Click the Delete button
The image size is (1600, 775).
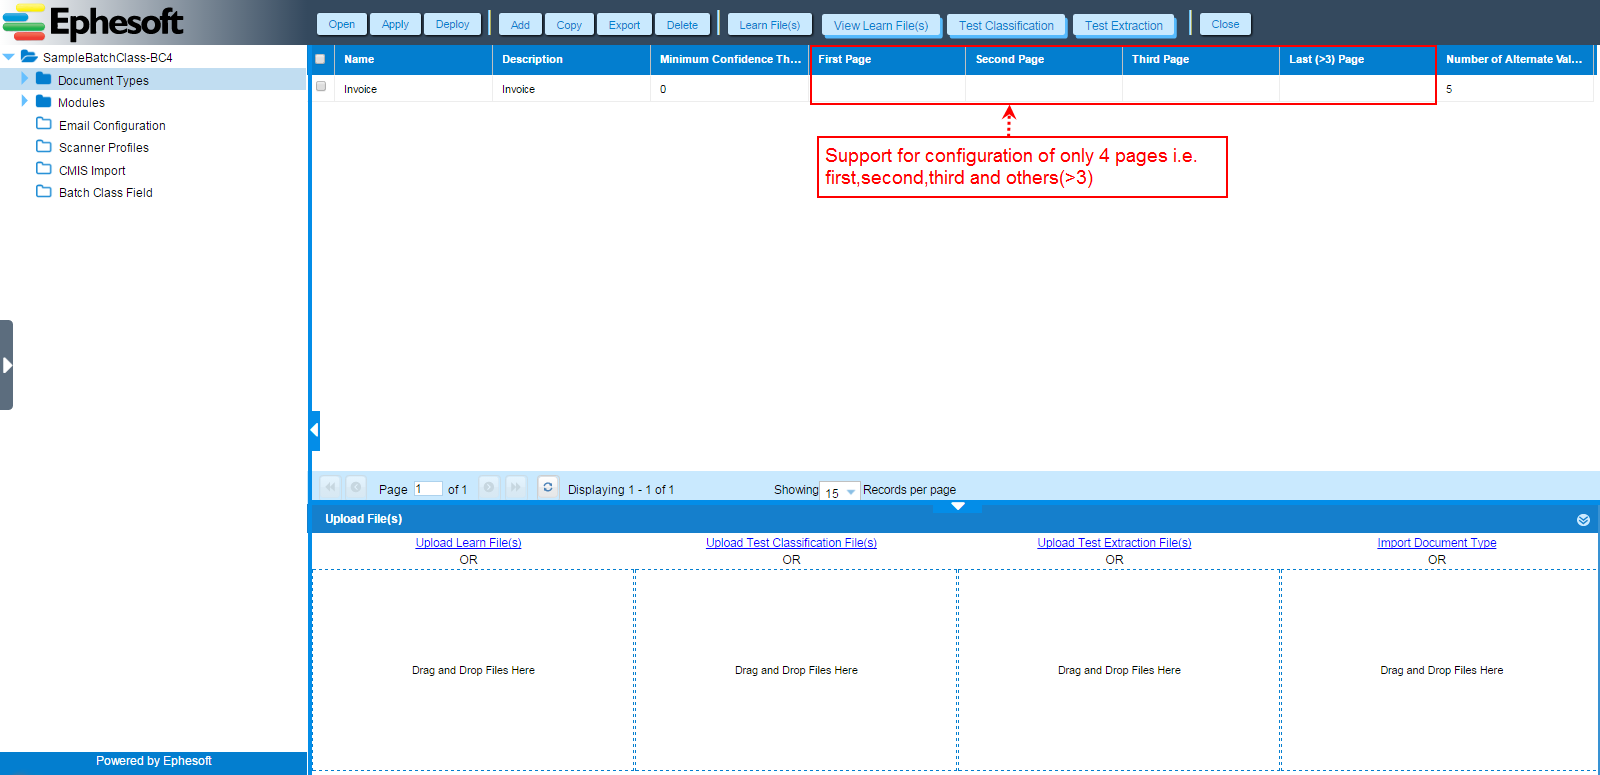coord(682,25)
